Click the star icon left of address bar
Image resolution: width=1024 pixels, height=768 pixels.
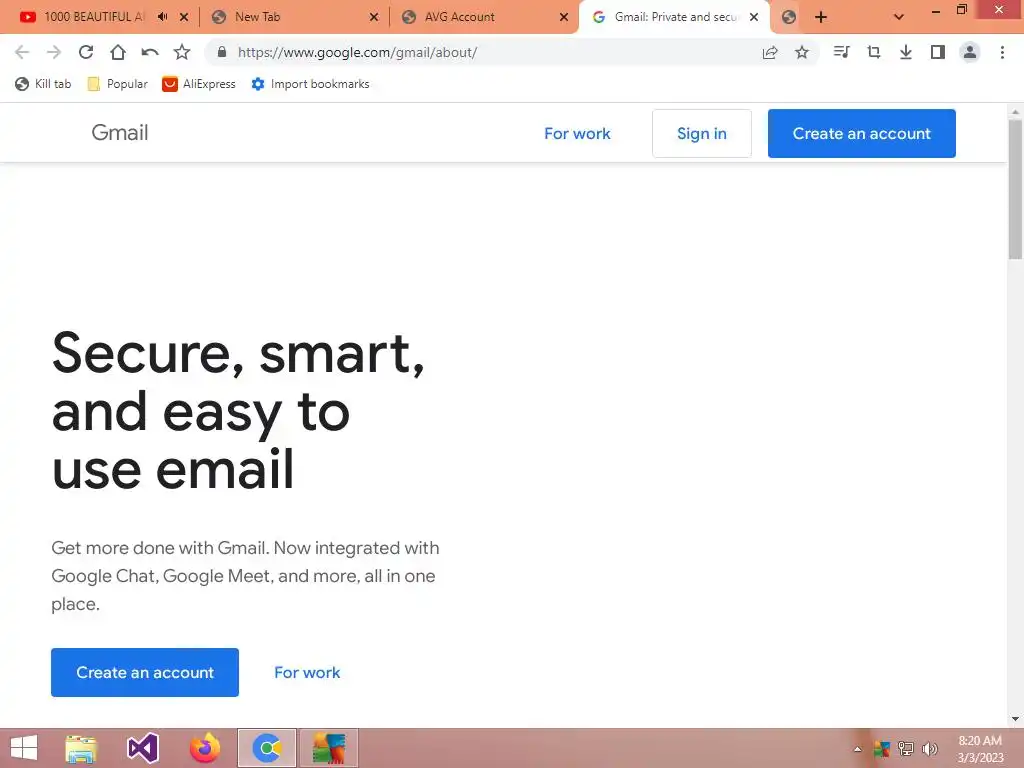point(182,52)
